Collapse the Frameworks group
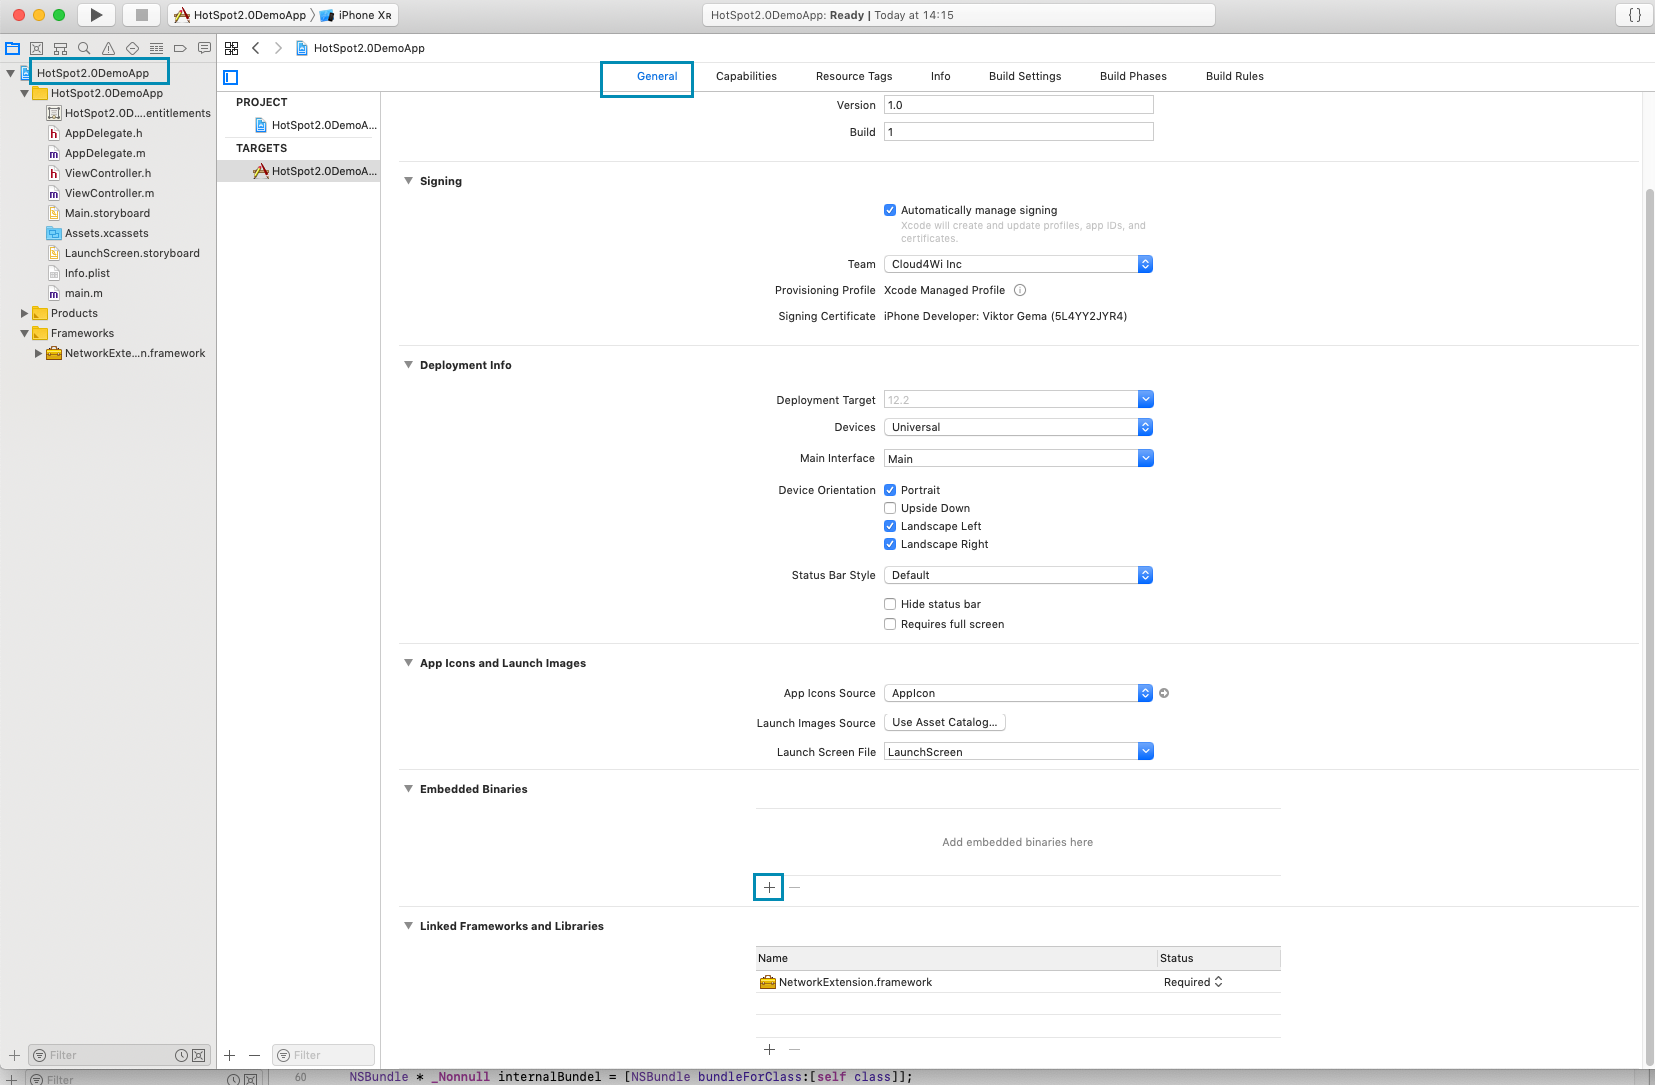 coord(25,333)
